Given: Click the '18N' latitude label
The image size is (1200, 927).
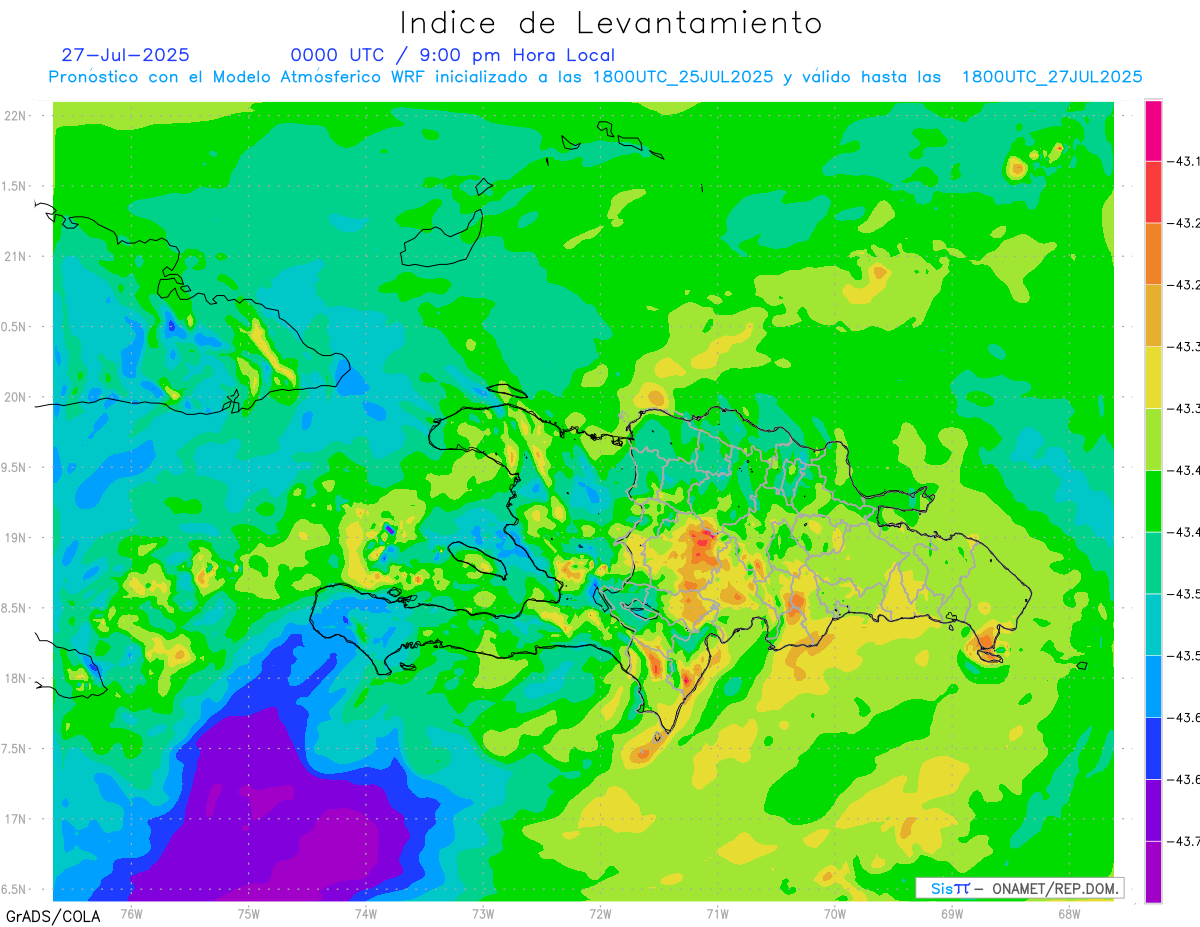Looking at the screenshot, I should (15, 679).
